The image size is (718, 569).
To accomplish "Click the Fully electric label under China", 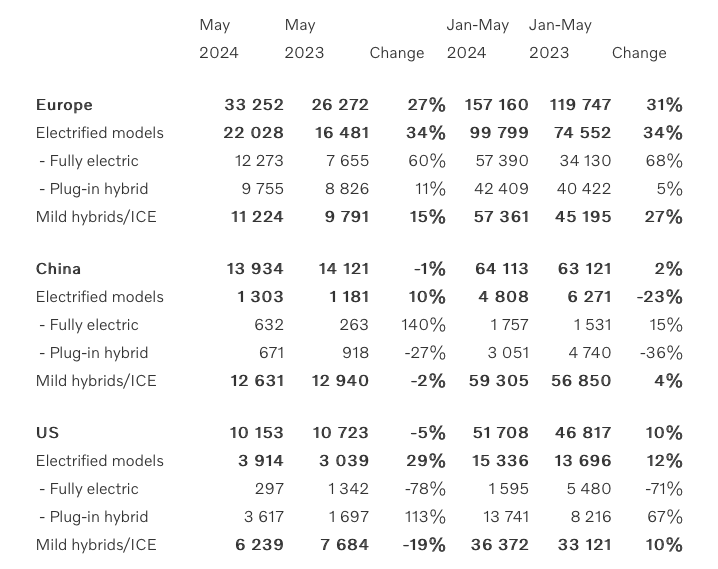I will pyautogui.click(x=89, y=325).
